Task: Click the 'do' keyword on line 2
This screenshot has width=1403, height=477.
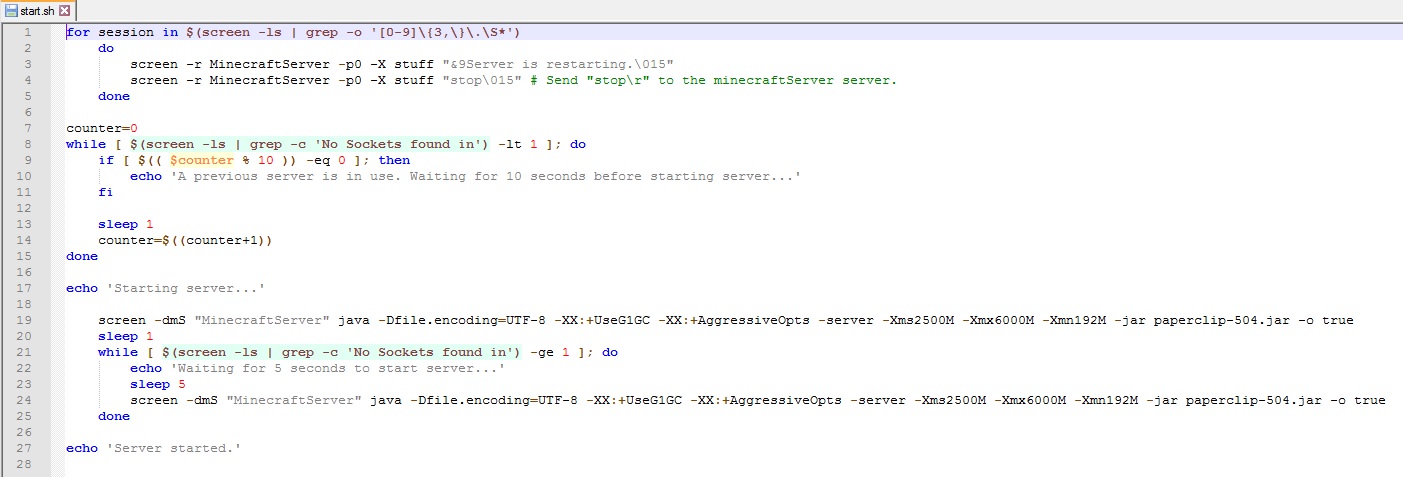Action: [106, 48]
